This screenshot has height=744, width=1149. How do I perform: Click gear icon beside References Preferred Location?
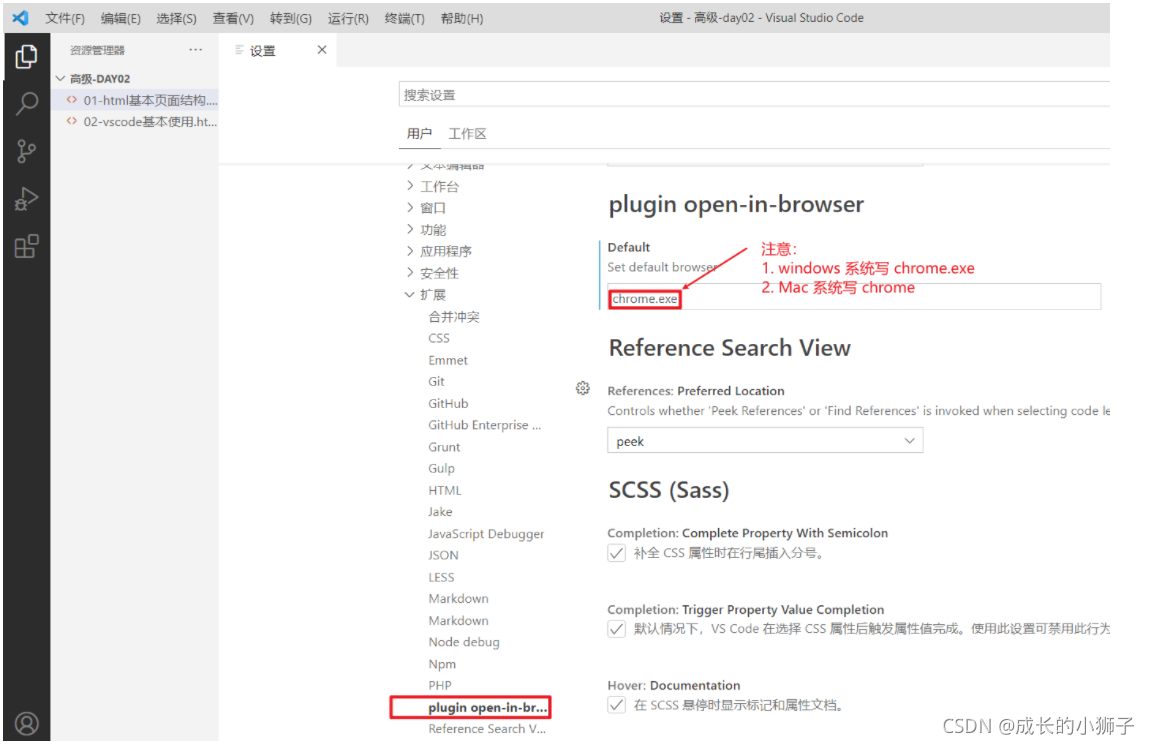click(583, 388)
